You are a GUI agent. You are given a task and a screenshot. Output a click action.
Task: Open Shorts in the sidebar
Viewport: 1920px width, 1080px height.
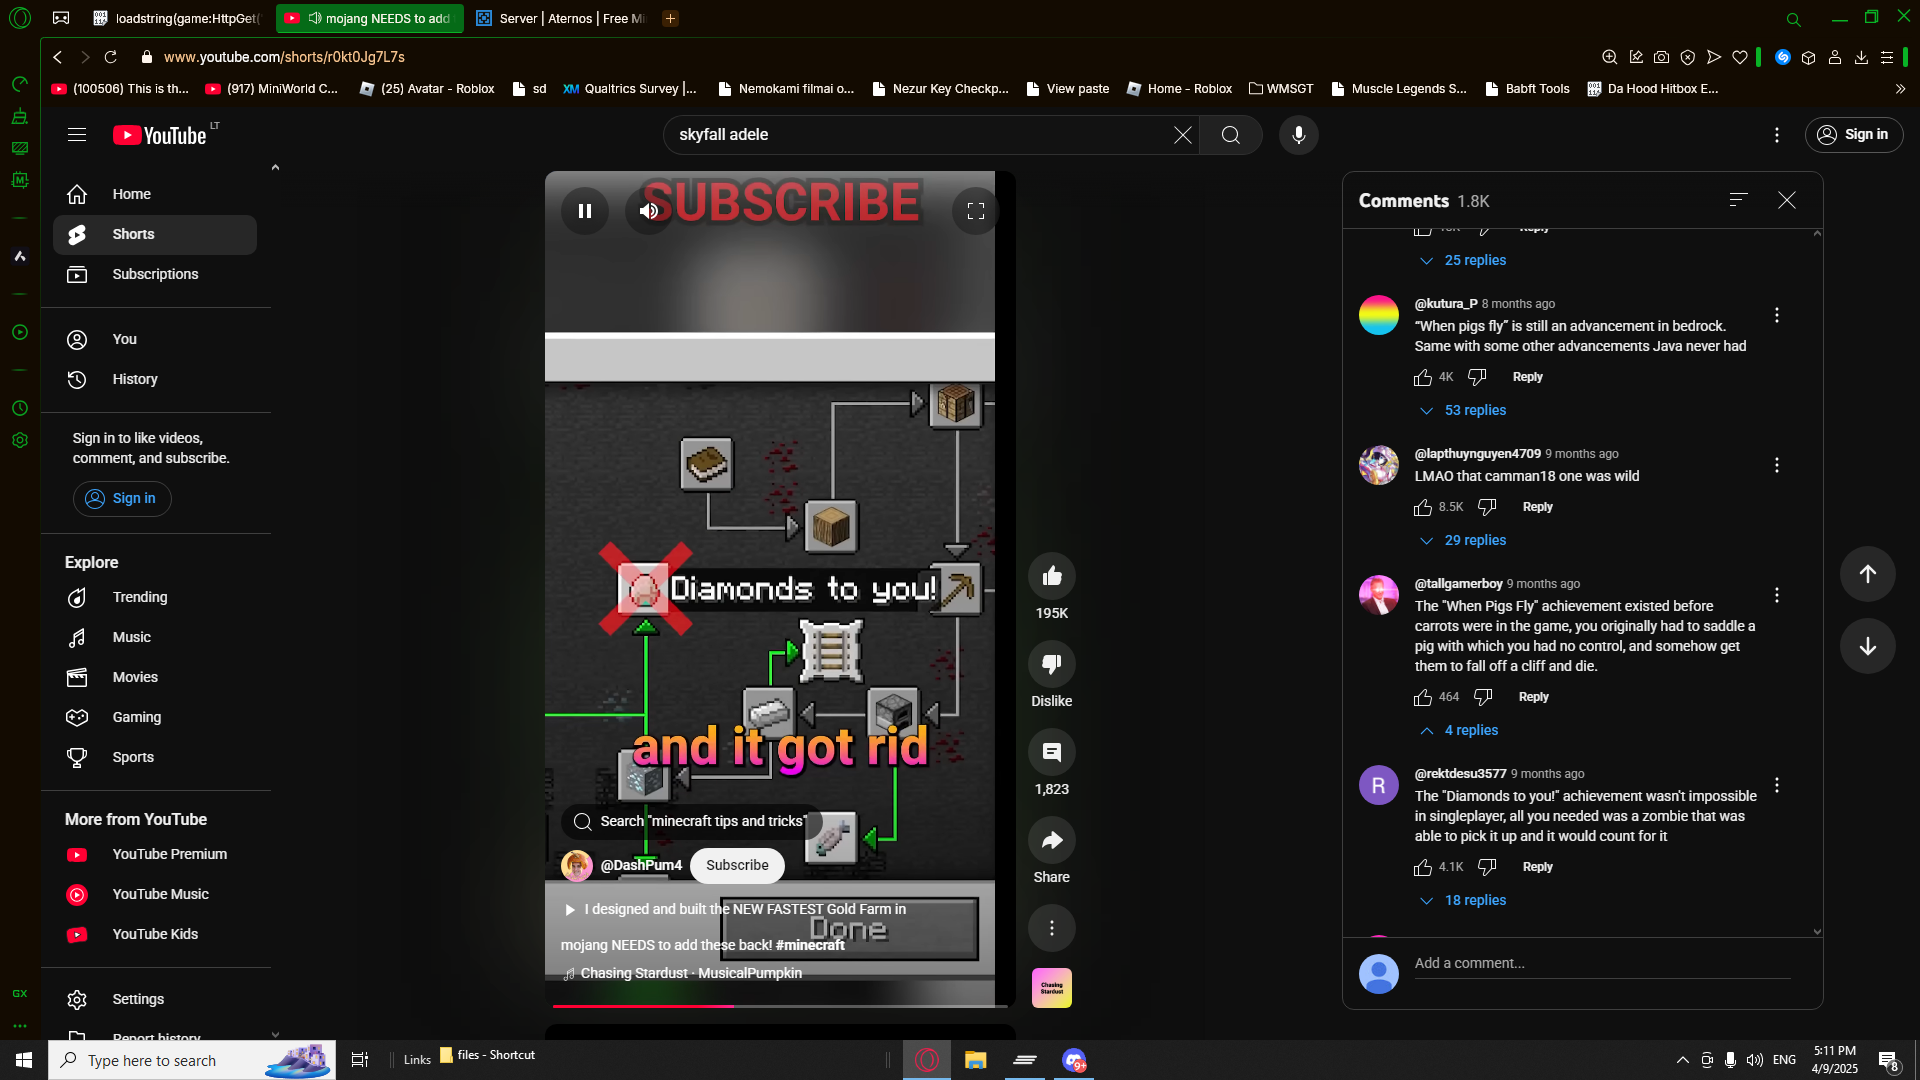click(155, 235)
